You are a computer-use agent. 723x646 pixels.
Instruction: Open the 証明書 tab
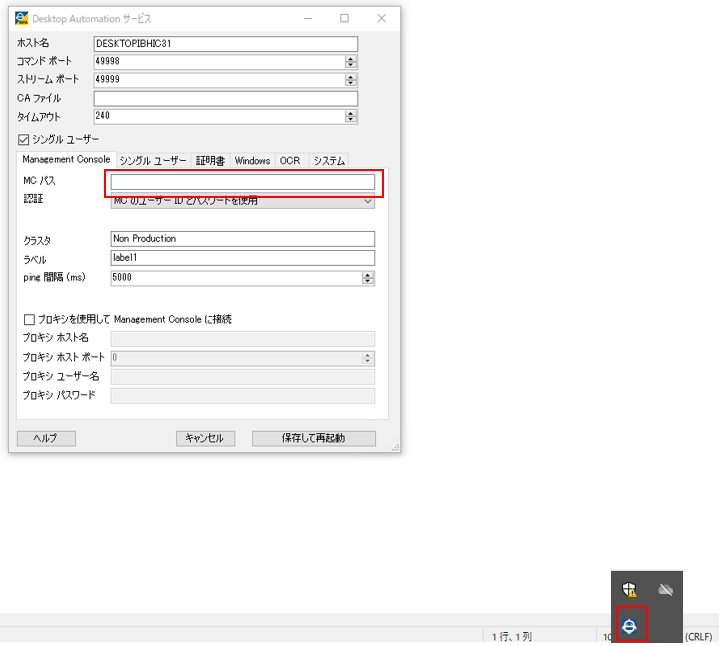pos(210,160)
